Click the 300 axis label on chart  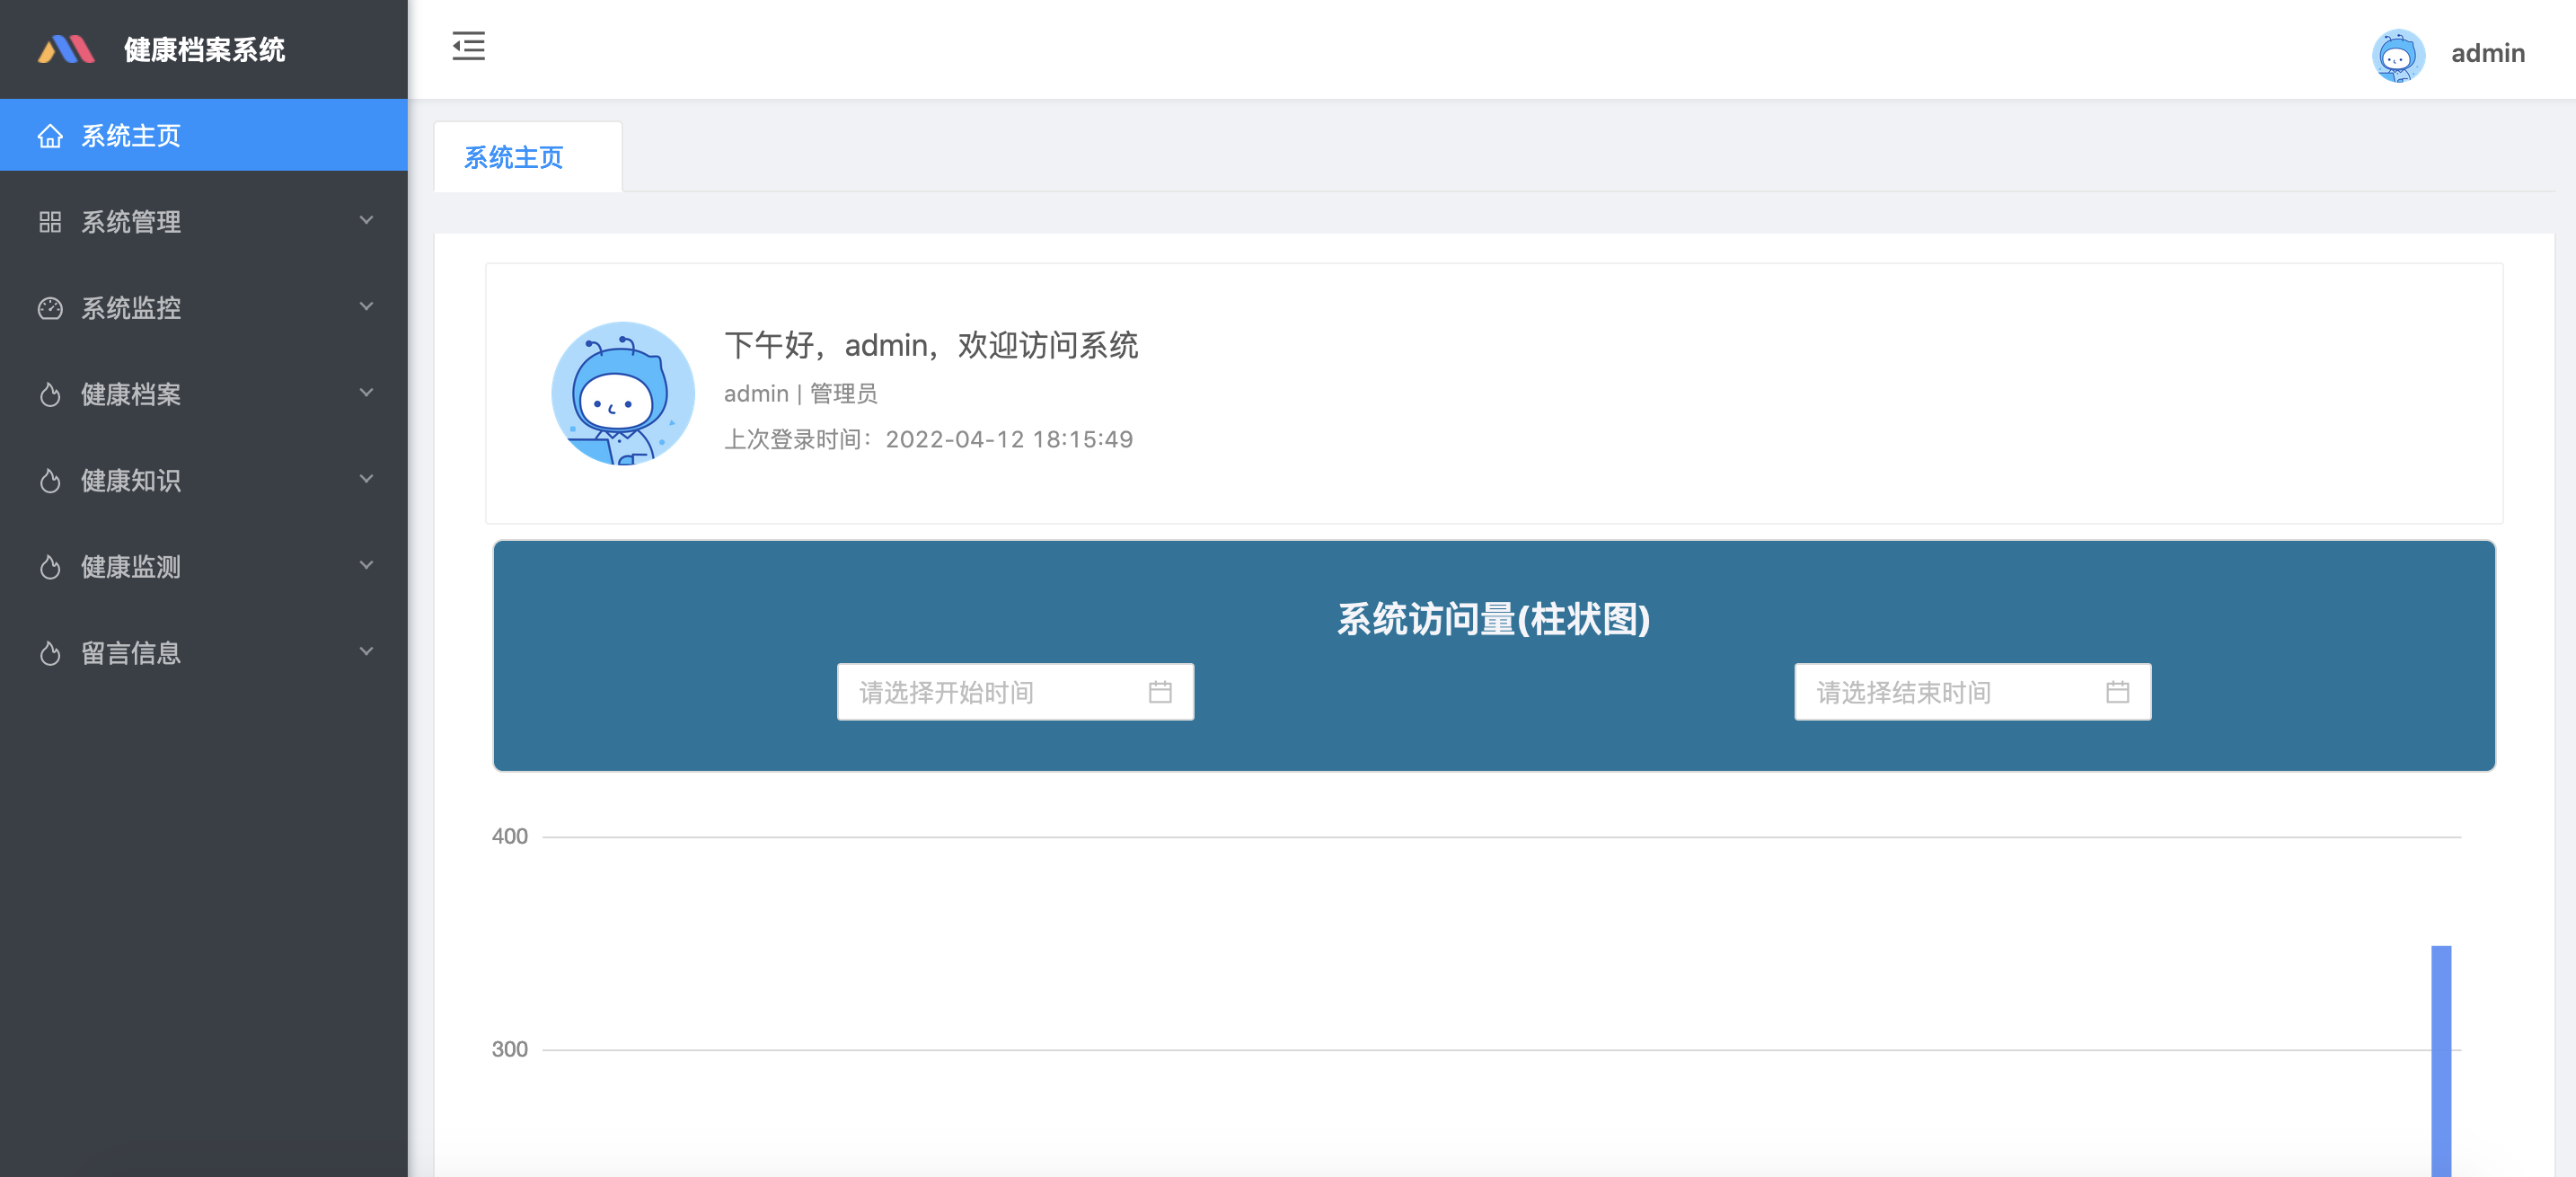coord(509,1050)
